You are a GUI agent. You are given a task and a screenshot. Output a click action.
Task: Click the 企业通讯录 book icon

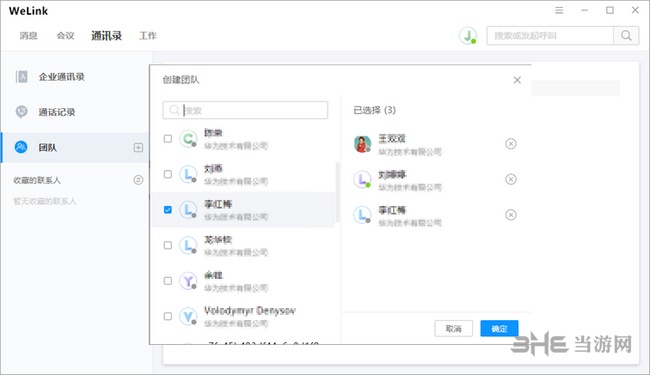22,77
